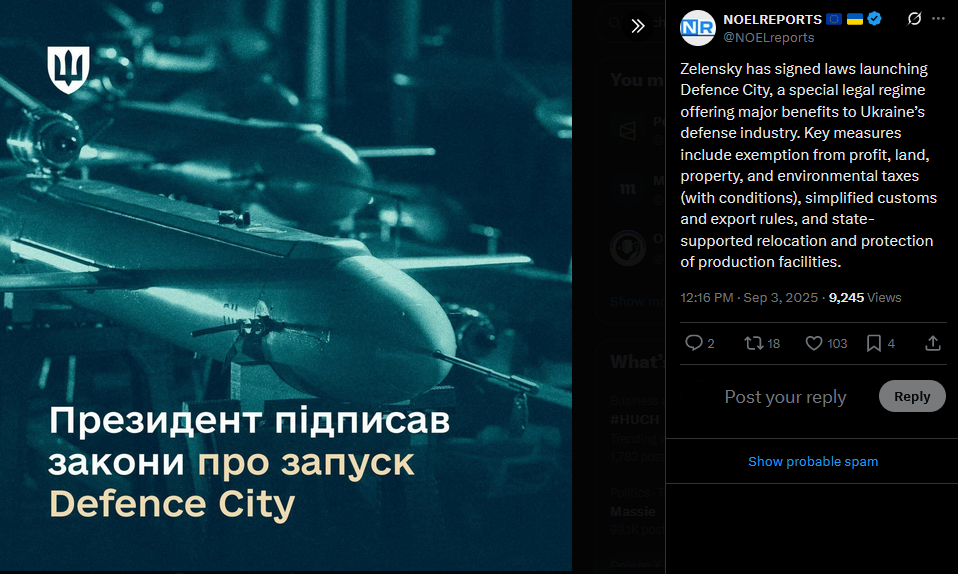Open the three-dot more options menu
This screenshot has width=958, height=574.
[938, 19]
